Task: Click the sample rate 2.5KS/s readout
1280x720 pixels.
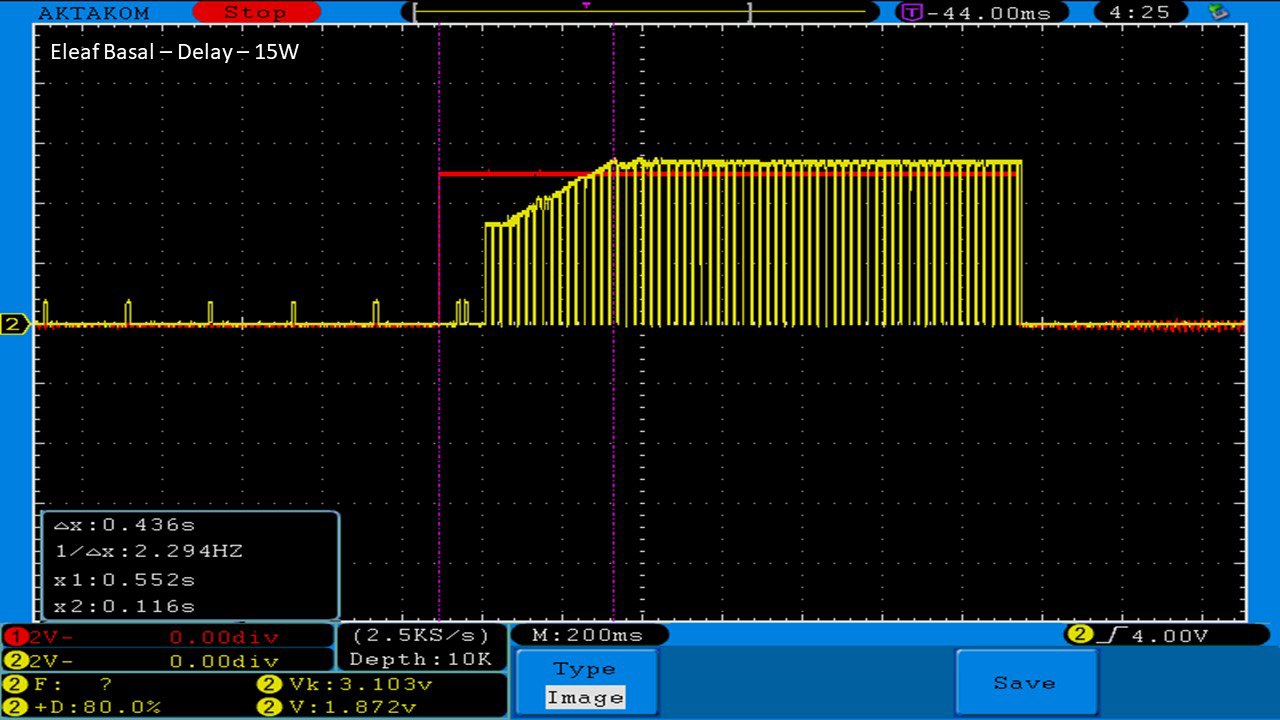Action: coord(420,635)
